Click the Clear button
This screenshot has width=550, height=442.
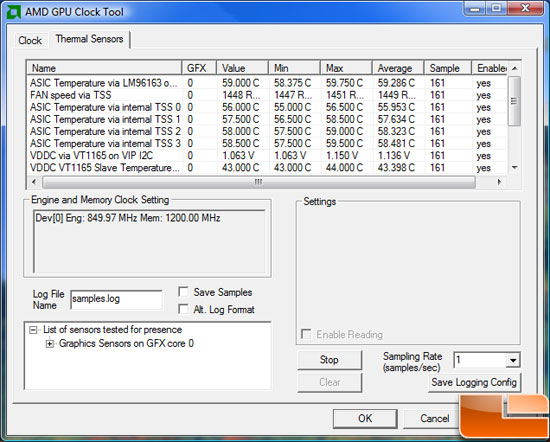pos(329,382)
